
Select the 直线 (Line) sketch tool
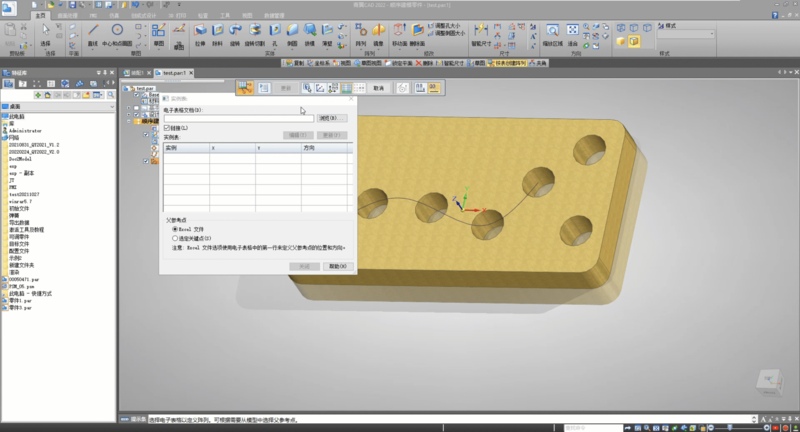click(x=92, y=35)
